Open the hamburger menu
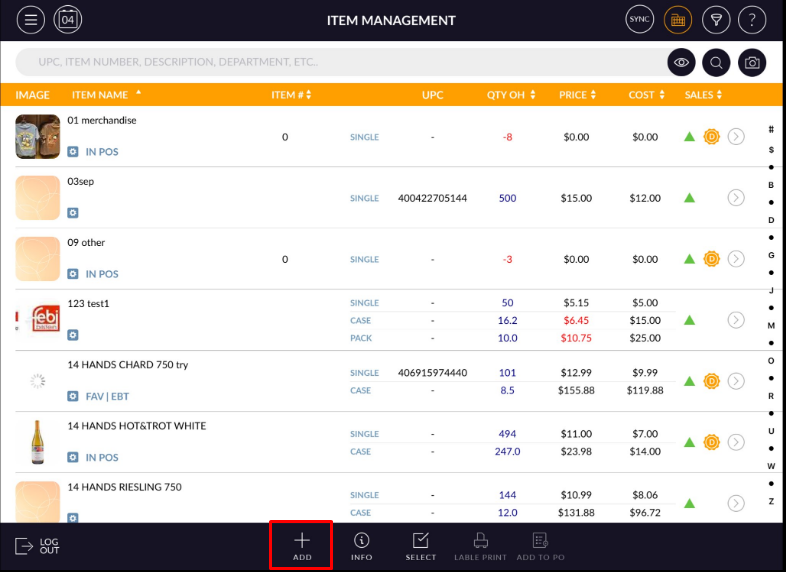This screenshot has width=786, height=572. (32, 19)
